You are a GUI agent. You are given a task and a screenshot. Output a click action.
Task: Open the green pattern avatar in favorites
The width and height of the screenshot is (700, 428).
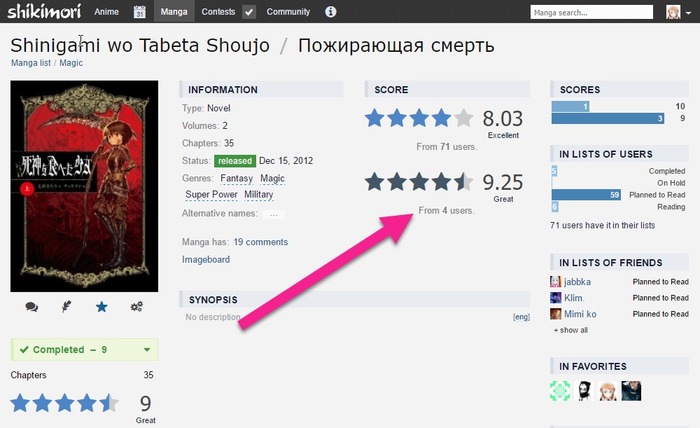(x=560, y=391)
